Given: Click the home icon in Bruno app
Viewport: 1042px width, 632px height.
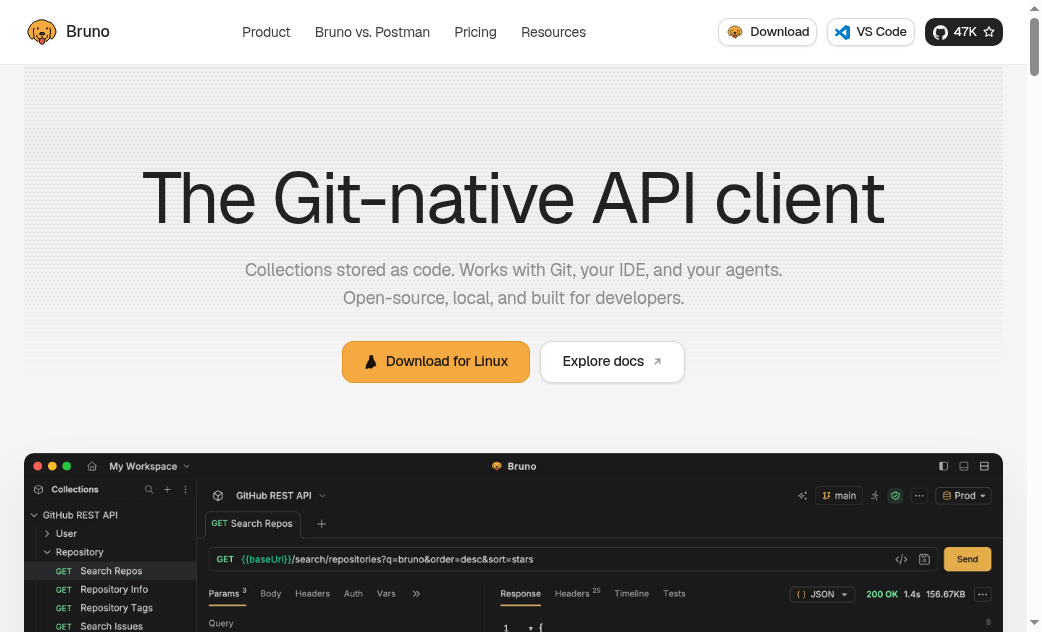Looking at the screenshot, I should pyautogui.click(x=92, y=467).
